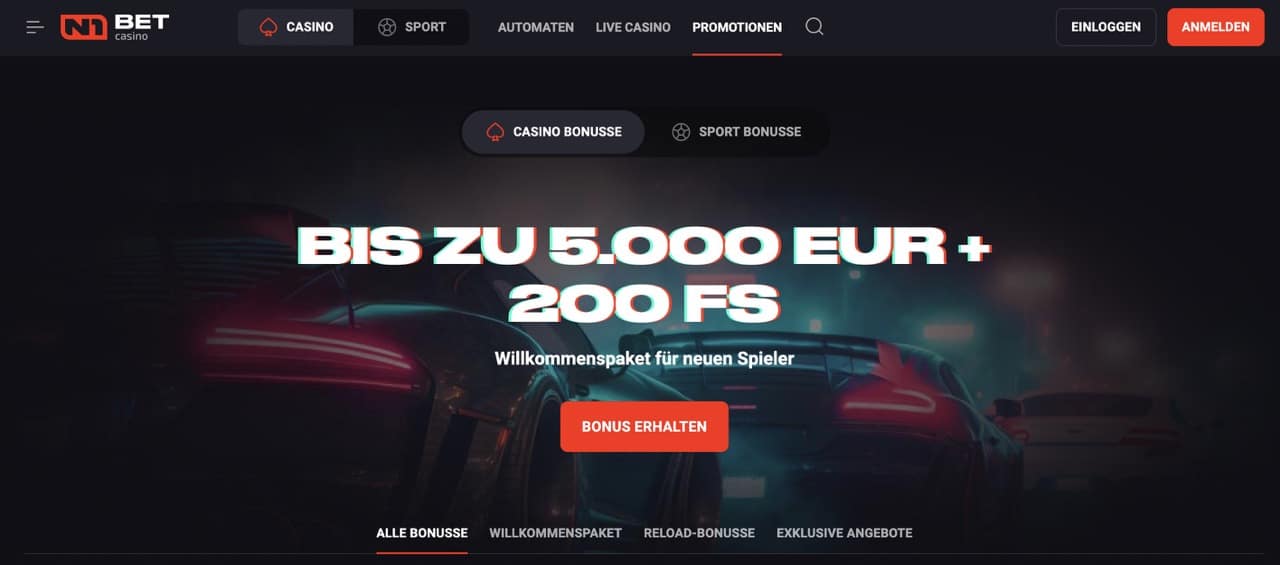
Task: Select the Alle Bonusse tab
Action: 422,533
